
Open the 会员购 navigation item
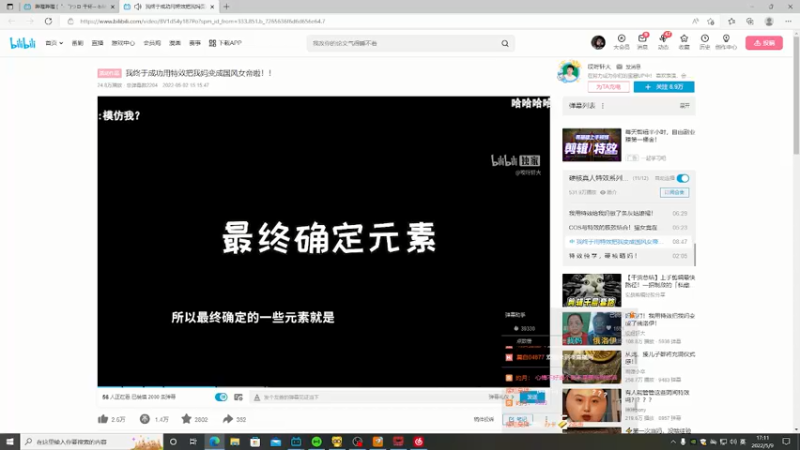point(152,43)
